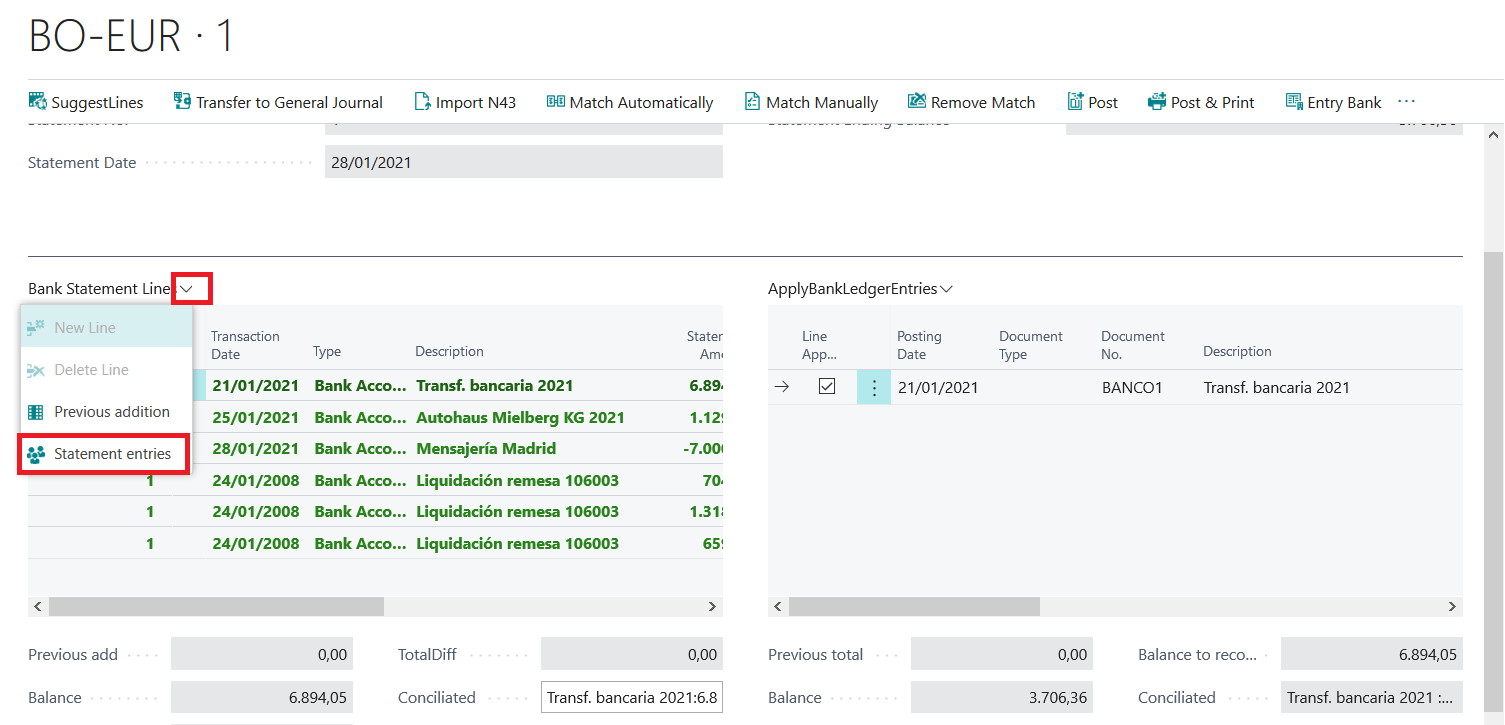Image resolution: width=1505 pixels, height=725 pixels.
Task: Click the Post & Print action
Action: 1201,102
